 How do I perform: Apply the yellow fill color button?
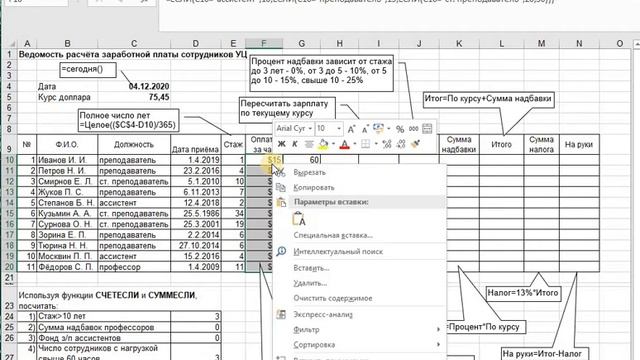click(x=323, y=144)
